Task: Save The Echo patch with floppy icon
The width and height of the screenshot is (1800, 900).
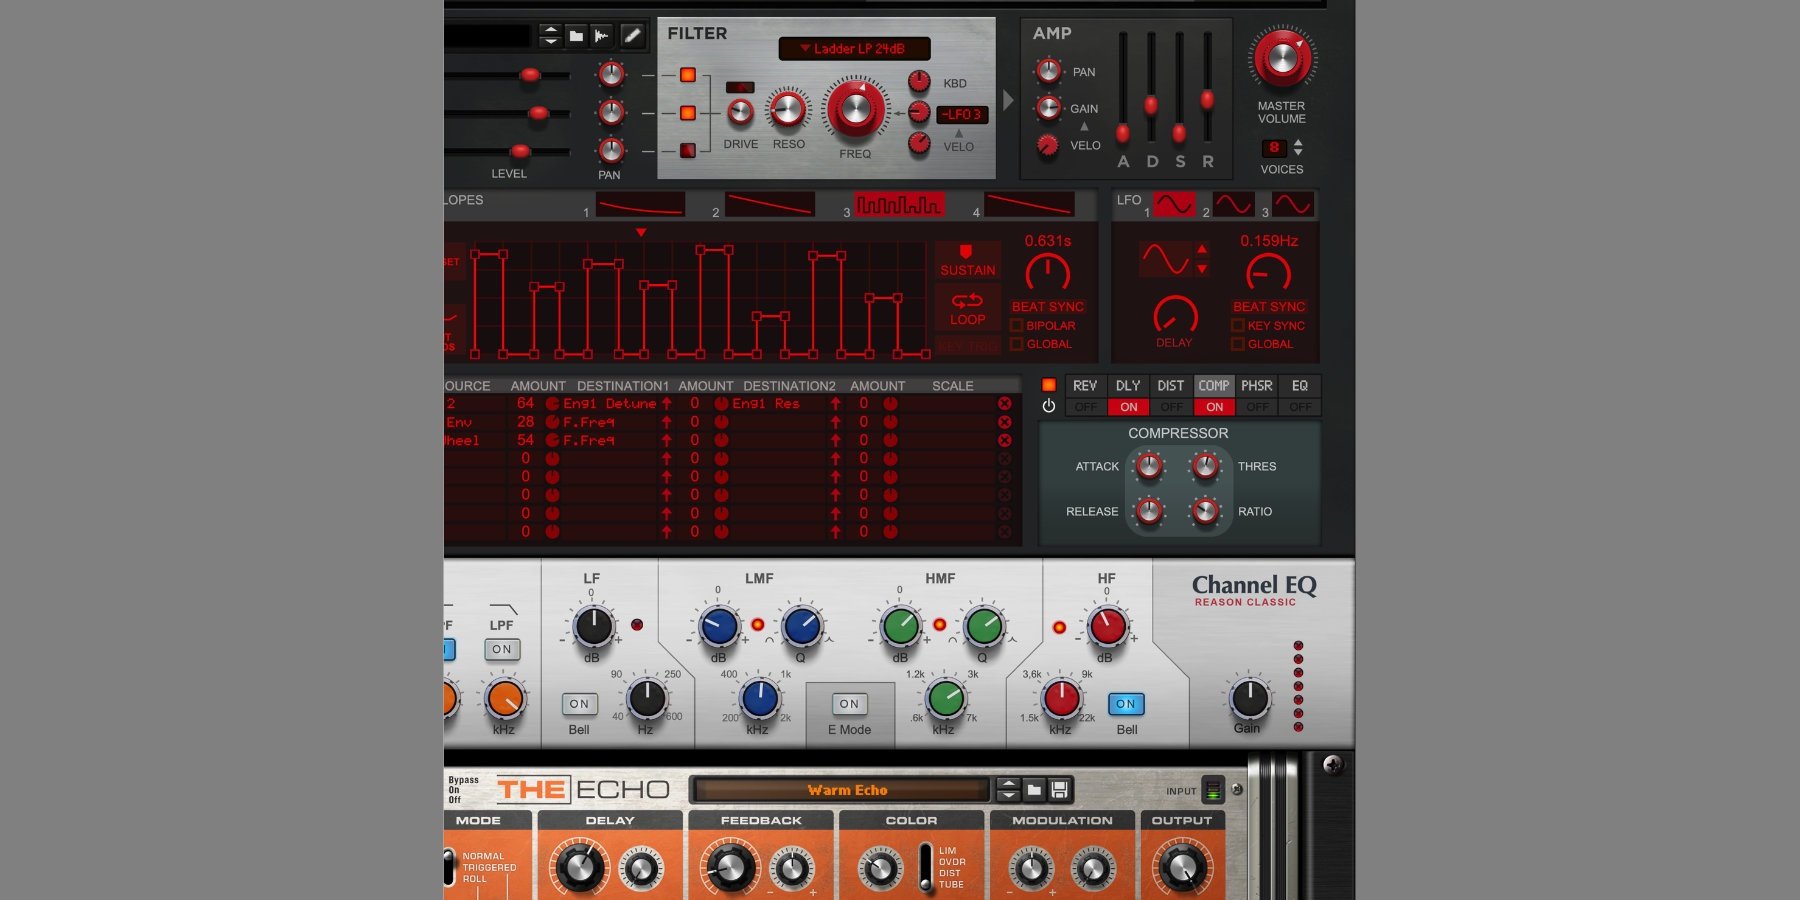Action: click(1060, 790)
